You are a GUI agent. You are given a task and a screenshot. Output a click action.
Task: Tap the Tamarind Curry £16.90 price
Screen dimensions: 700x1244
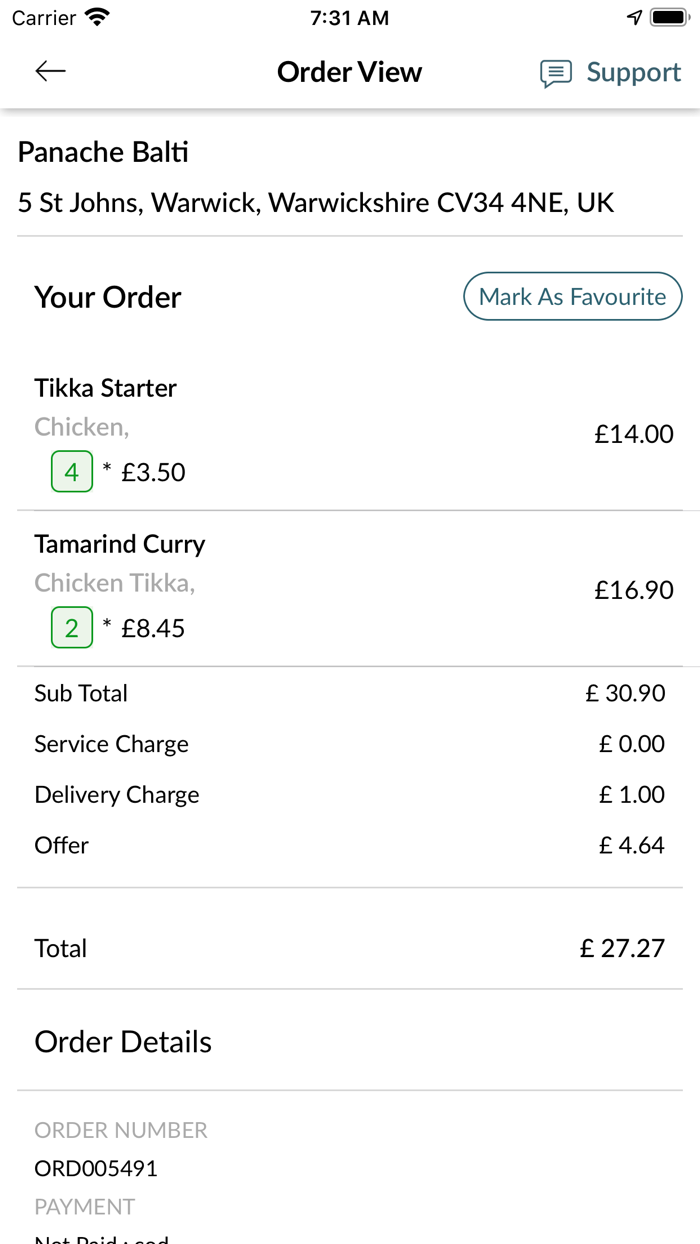click(634, 590)
